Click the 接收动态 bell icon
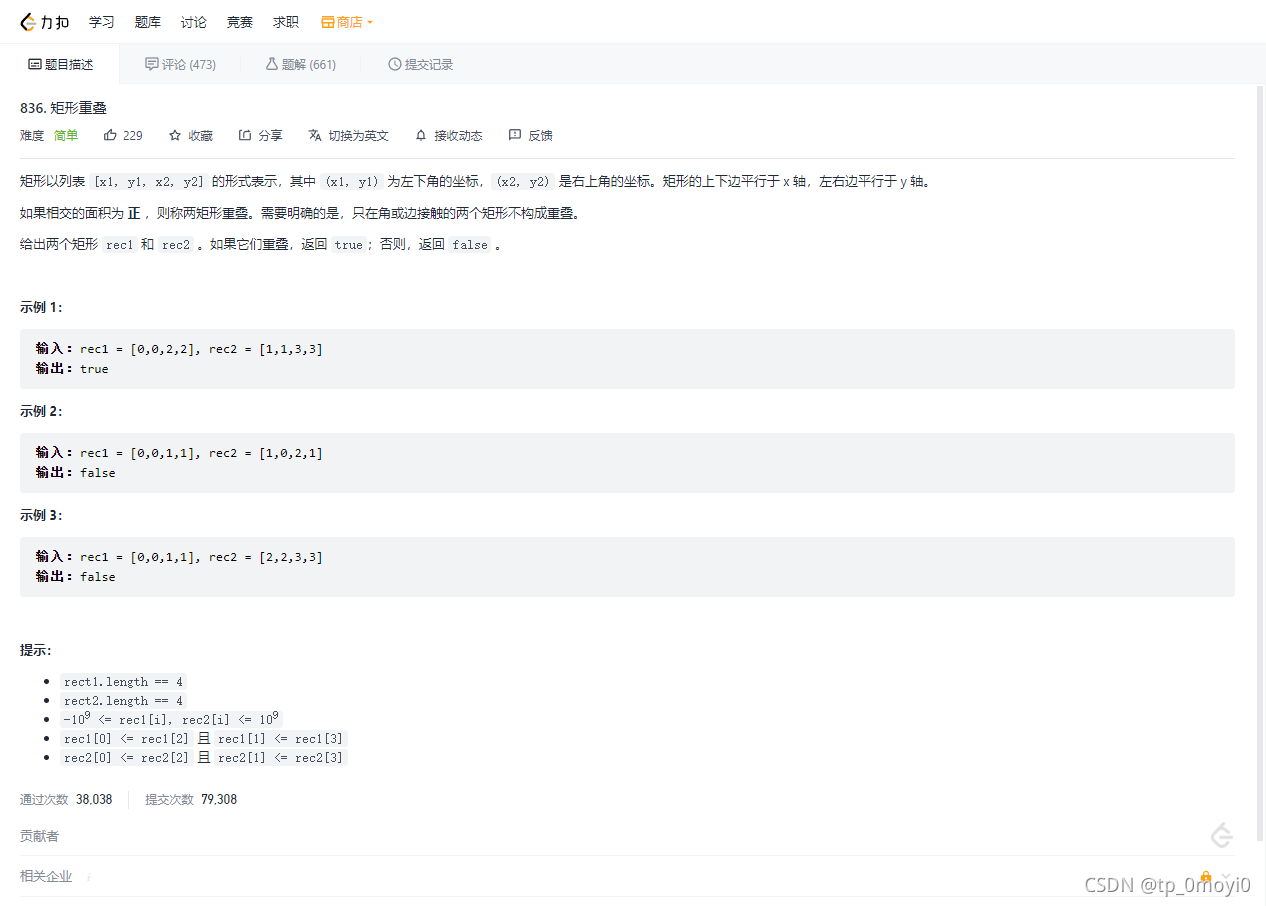The width and height of the screenshot is (1266, 906). [420, 135]
